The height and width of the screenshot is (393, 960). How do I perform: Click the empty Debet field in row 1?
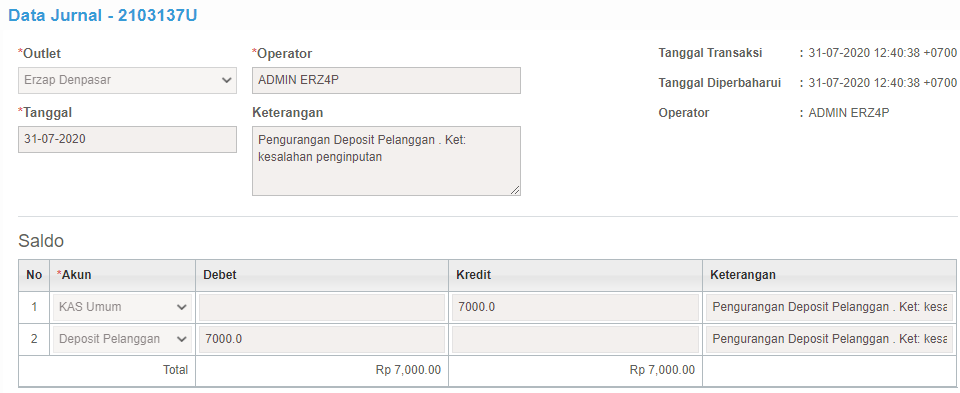point(321,307)
